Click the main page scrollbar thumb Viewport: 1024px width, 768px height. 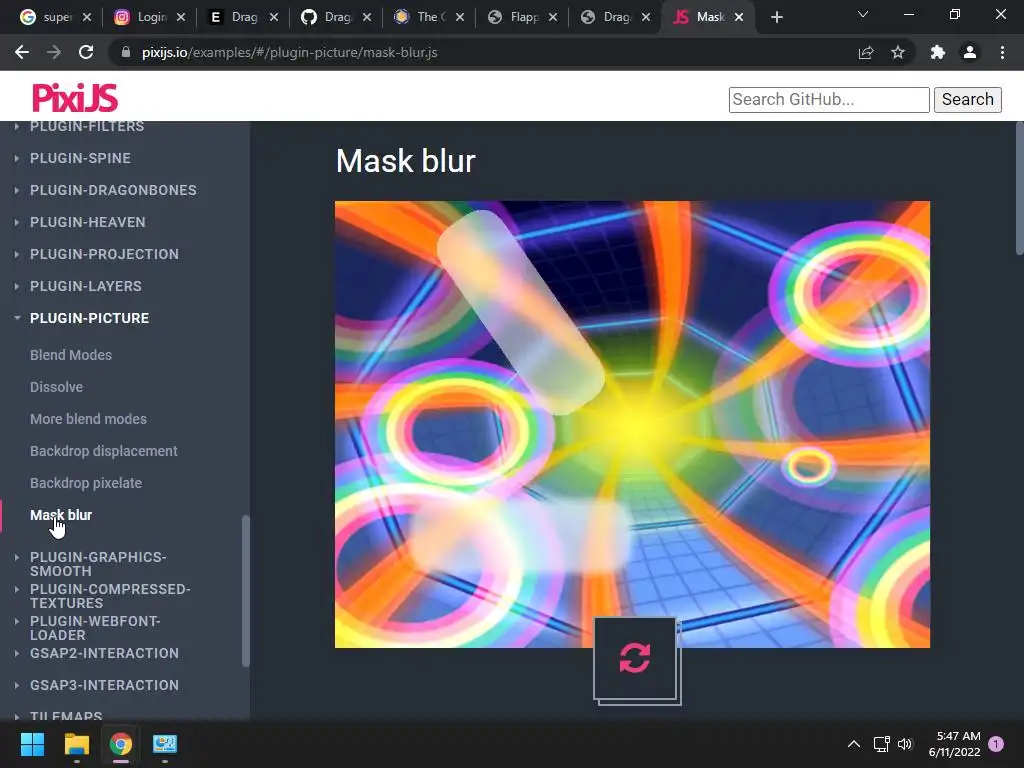coord(1019,189)
